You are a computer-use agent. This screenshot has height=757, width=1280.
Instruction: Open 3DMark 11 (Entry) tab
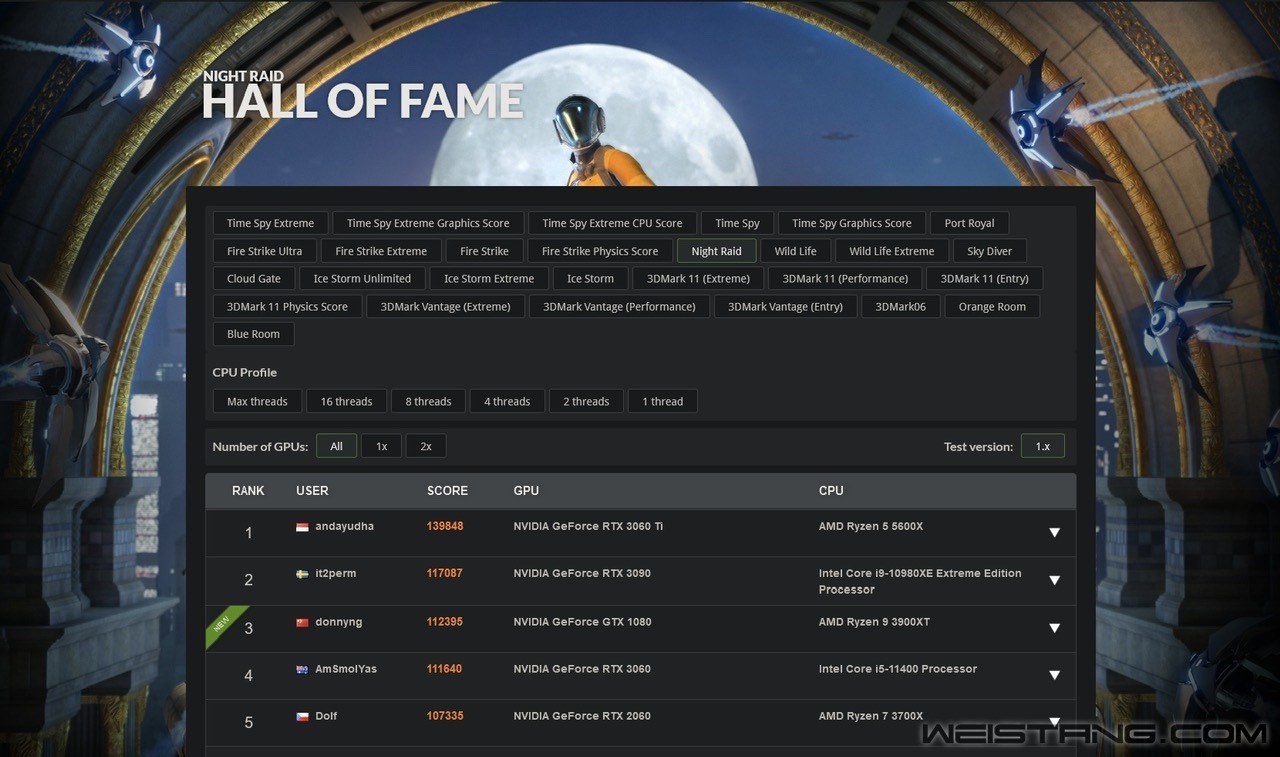tap(985, 278)
